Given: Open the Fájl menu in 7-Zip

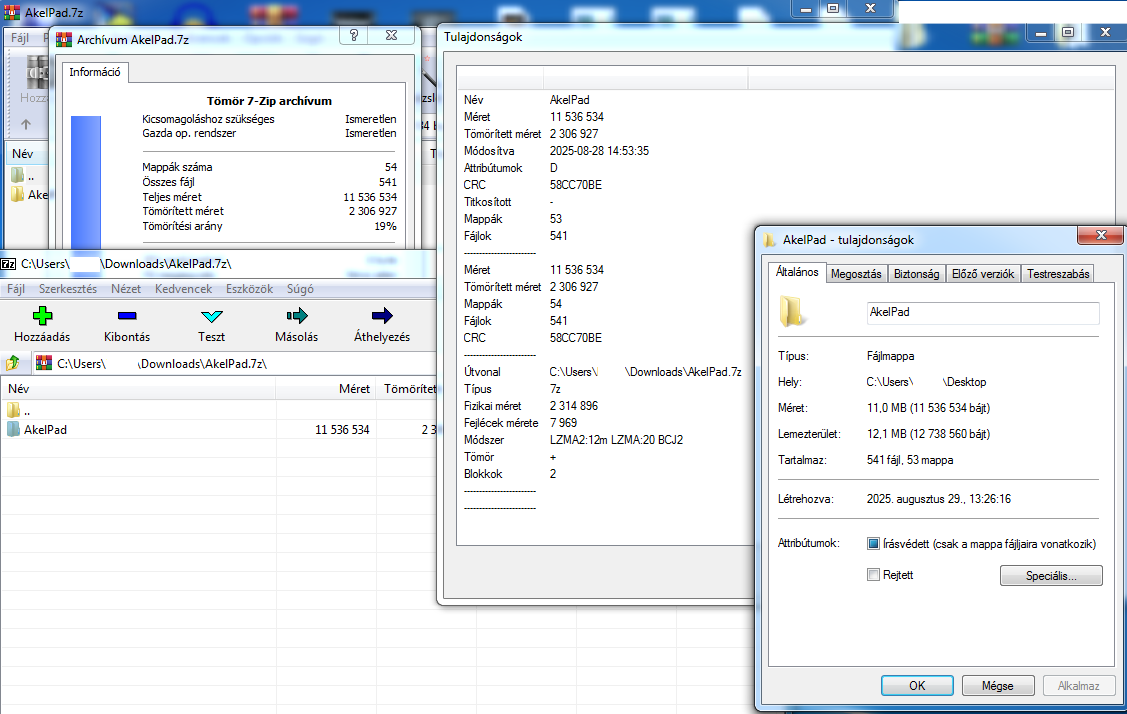Looking at the screenshot, I should click(16, 289).
